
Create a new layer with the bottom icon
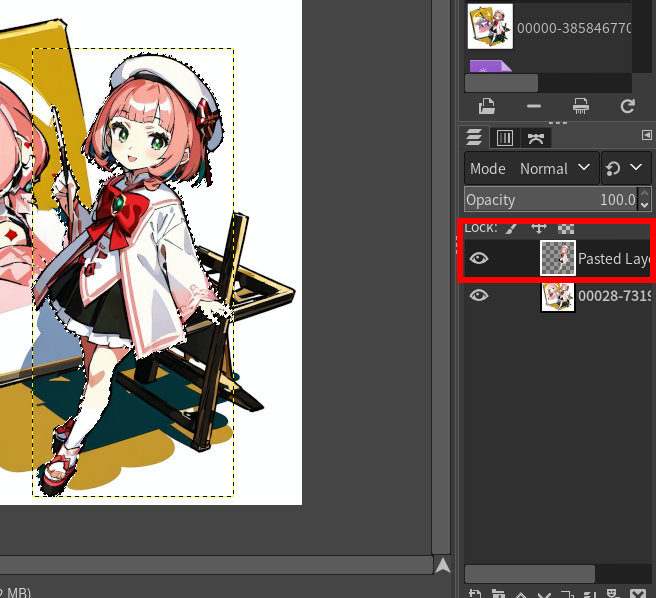475,593
